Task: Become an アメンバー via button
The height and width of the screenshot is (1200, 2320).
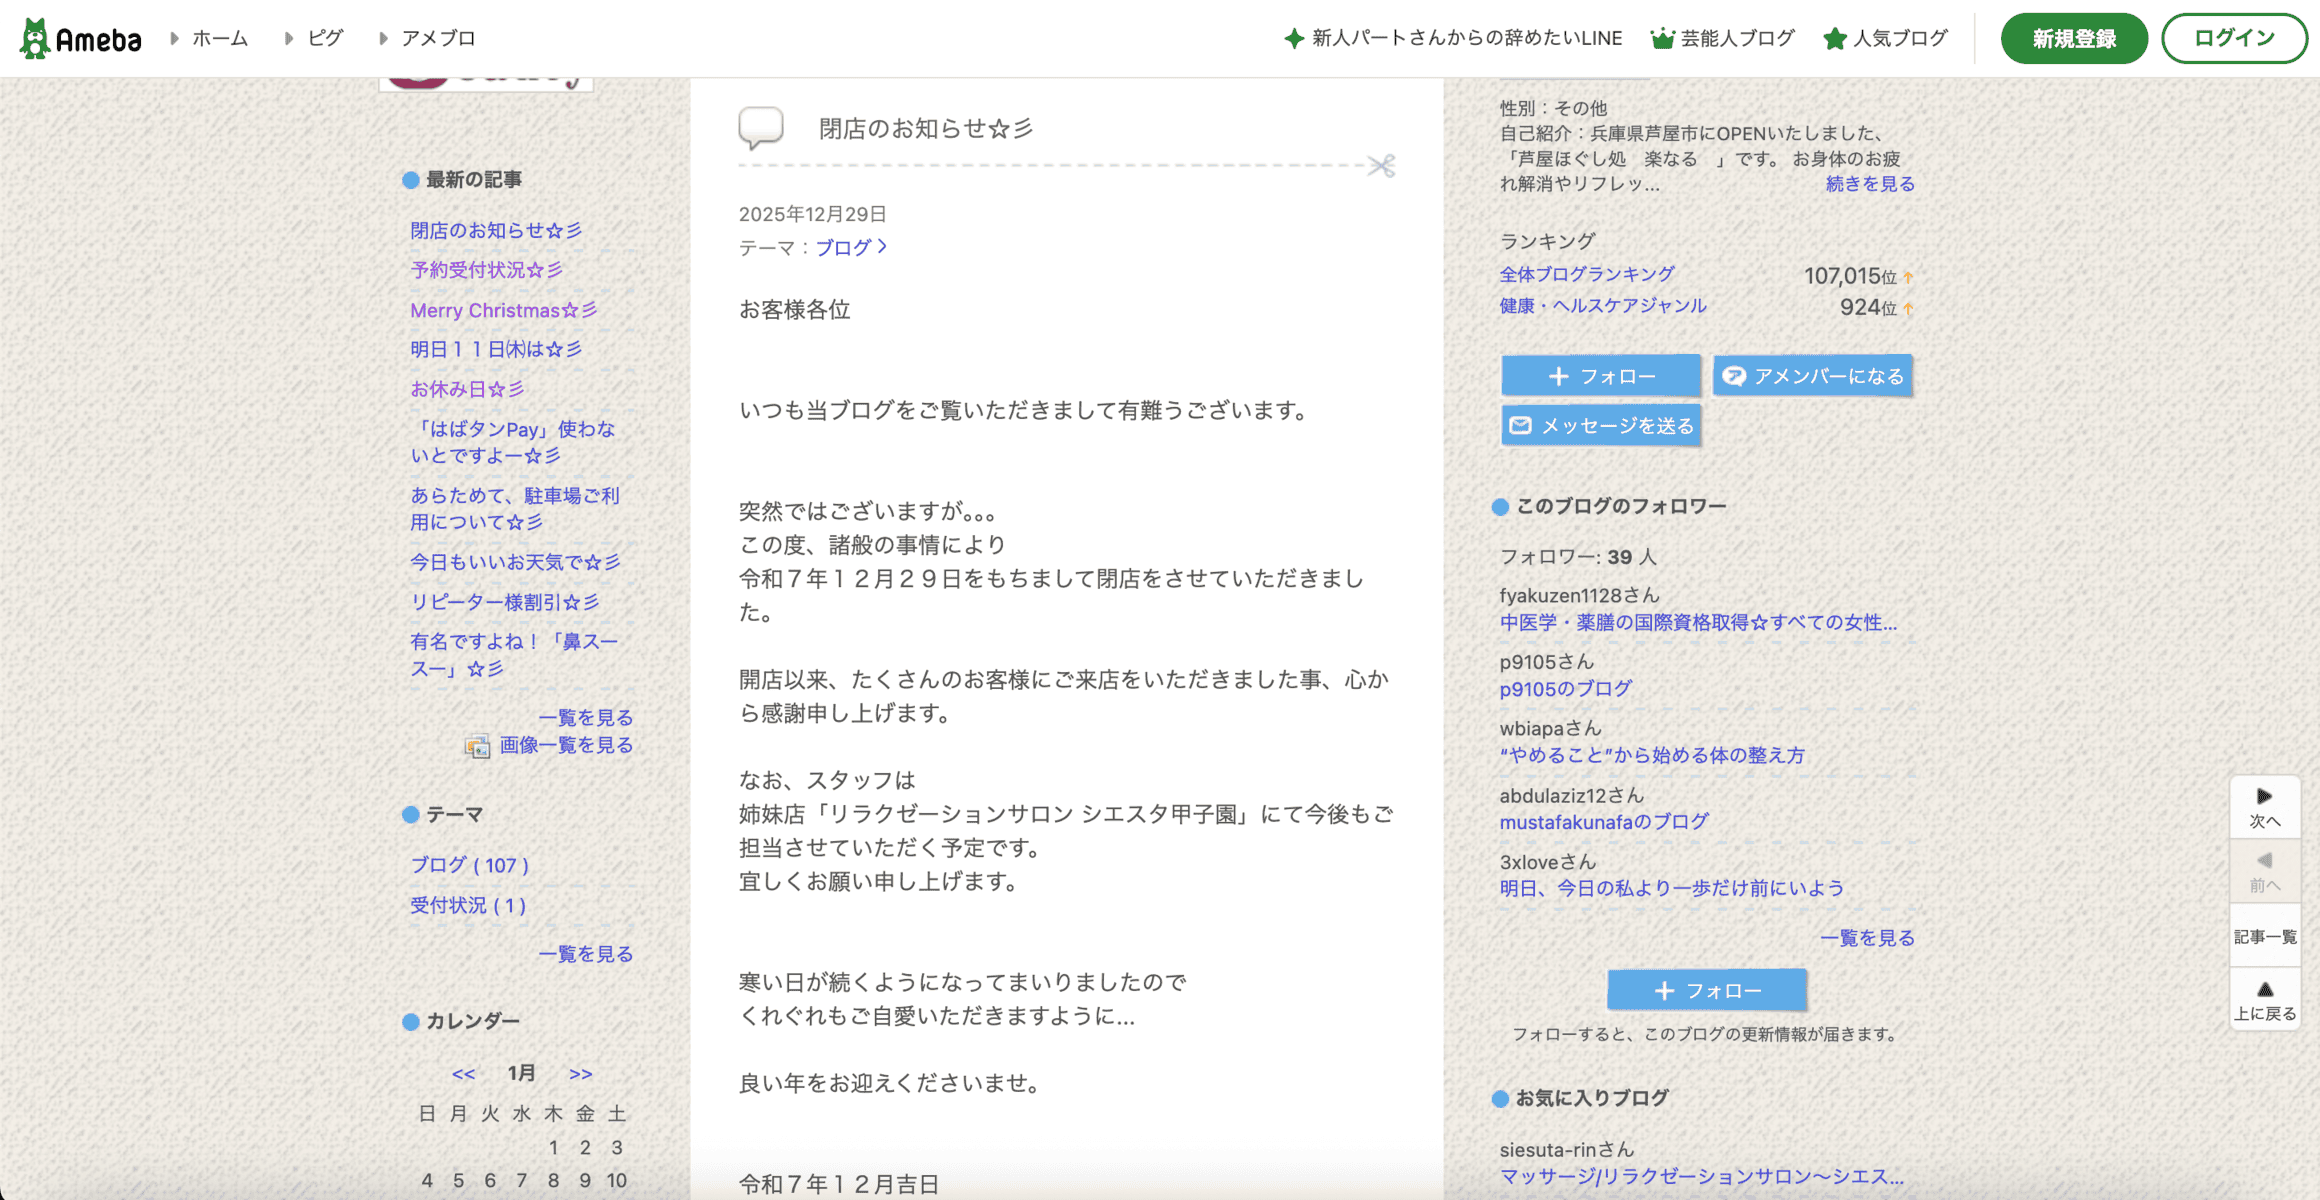Action: coord(1812,376)
